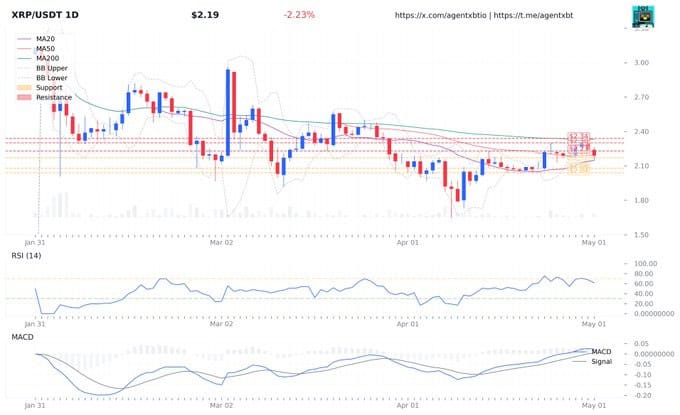Viewport: 680px width, 415px height.
Task: Click the -0.15 MACD axis label
Action: click(x=643, y=386)
